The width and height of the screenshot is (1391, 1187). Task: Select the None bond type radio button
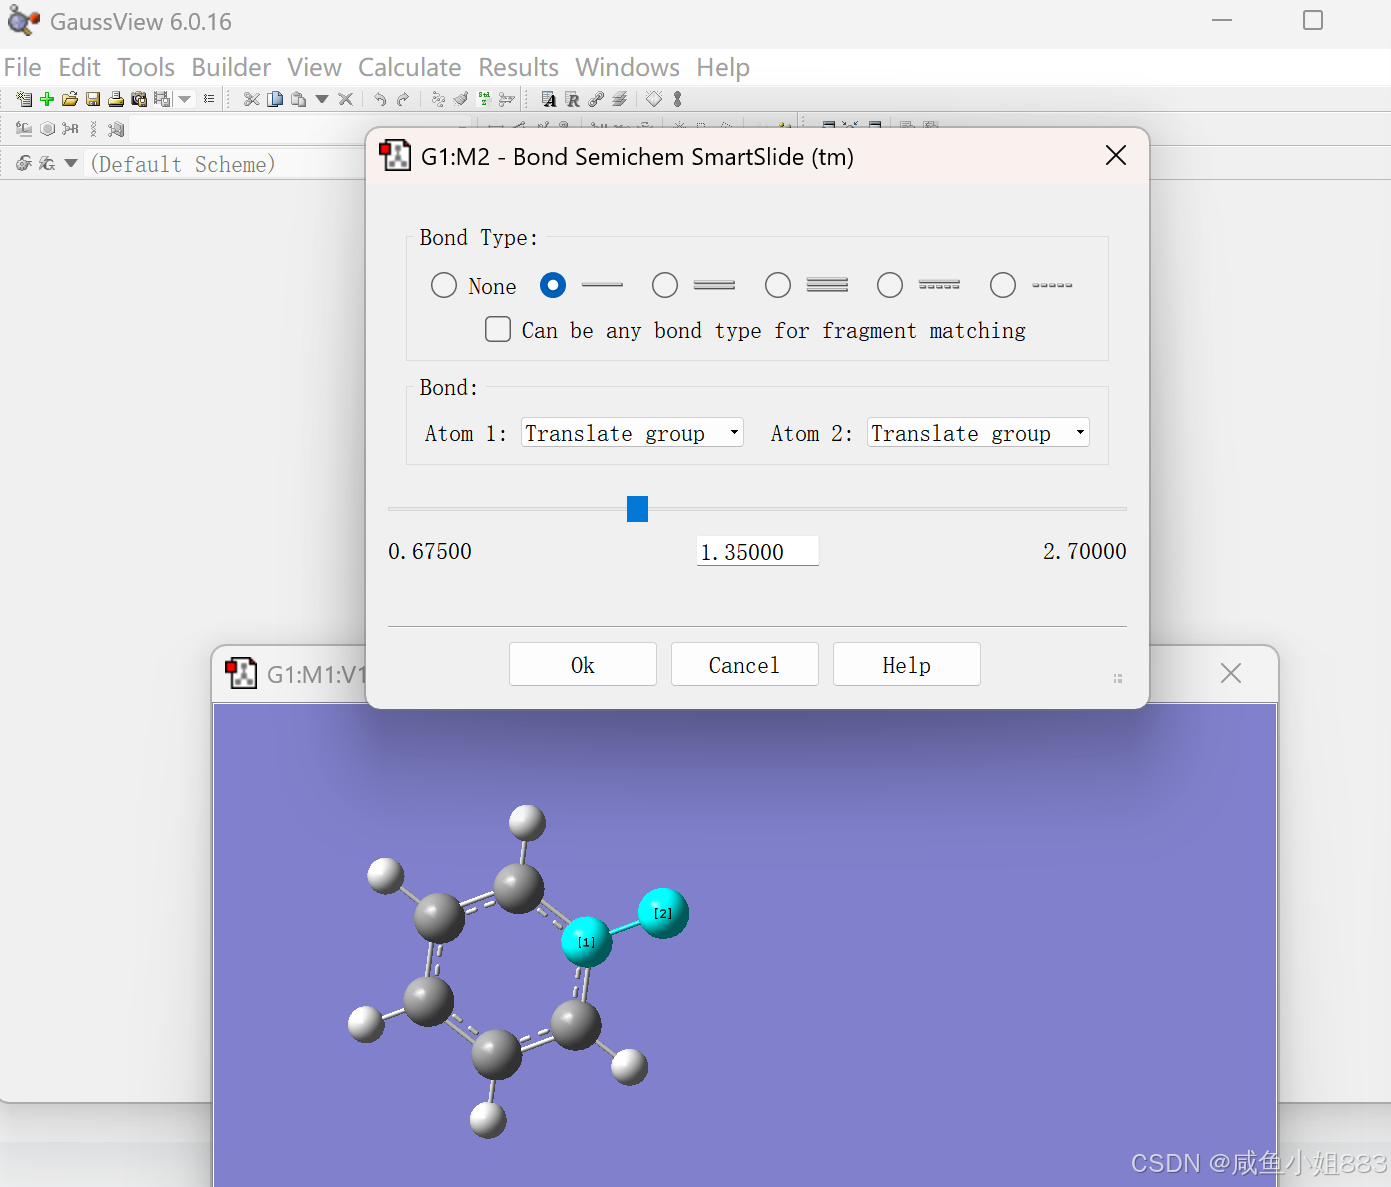point(444,286)
